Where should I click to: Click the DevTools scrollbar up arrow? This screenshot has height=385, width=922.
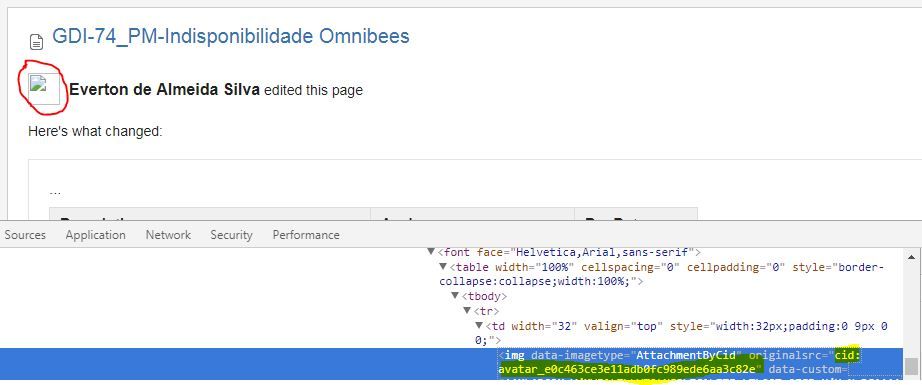click(x=911, y=257)
